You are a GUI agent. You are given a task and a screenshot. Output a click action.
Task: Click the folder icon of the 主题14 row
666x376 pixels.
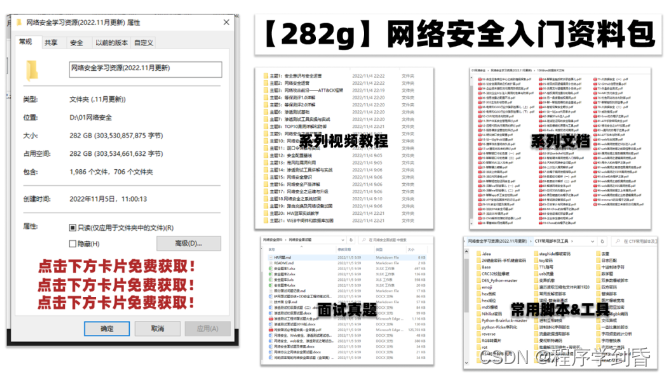266,170
